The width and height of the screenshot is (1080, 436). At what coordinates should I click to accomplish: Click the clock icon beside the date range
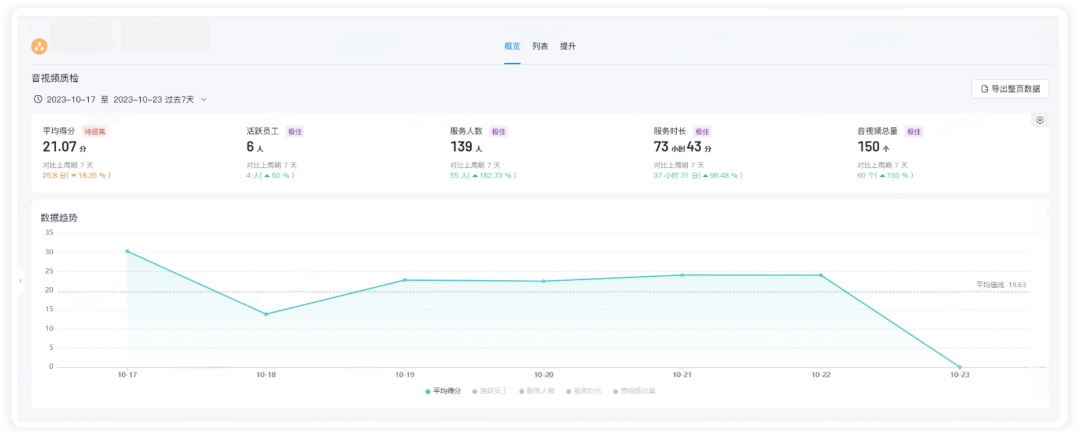pyautogui.click(x=37, y=99)
